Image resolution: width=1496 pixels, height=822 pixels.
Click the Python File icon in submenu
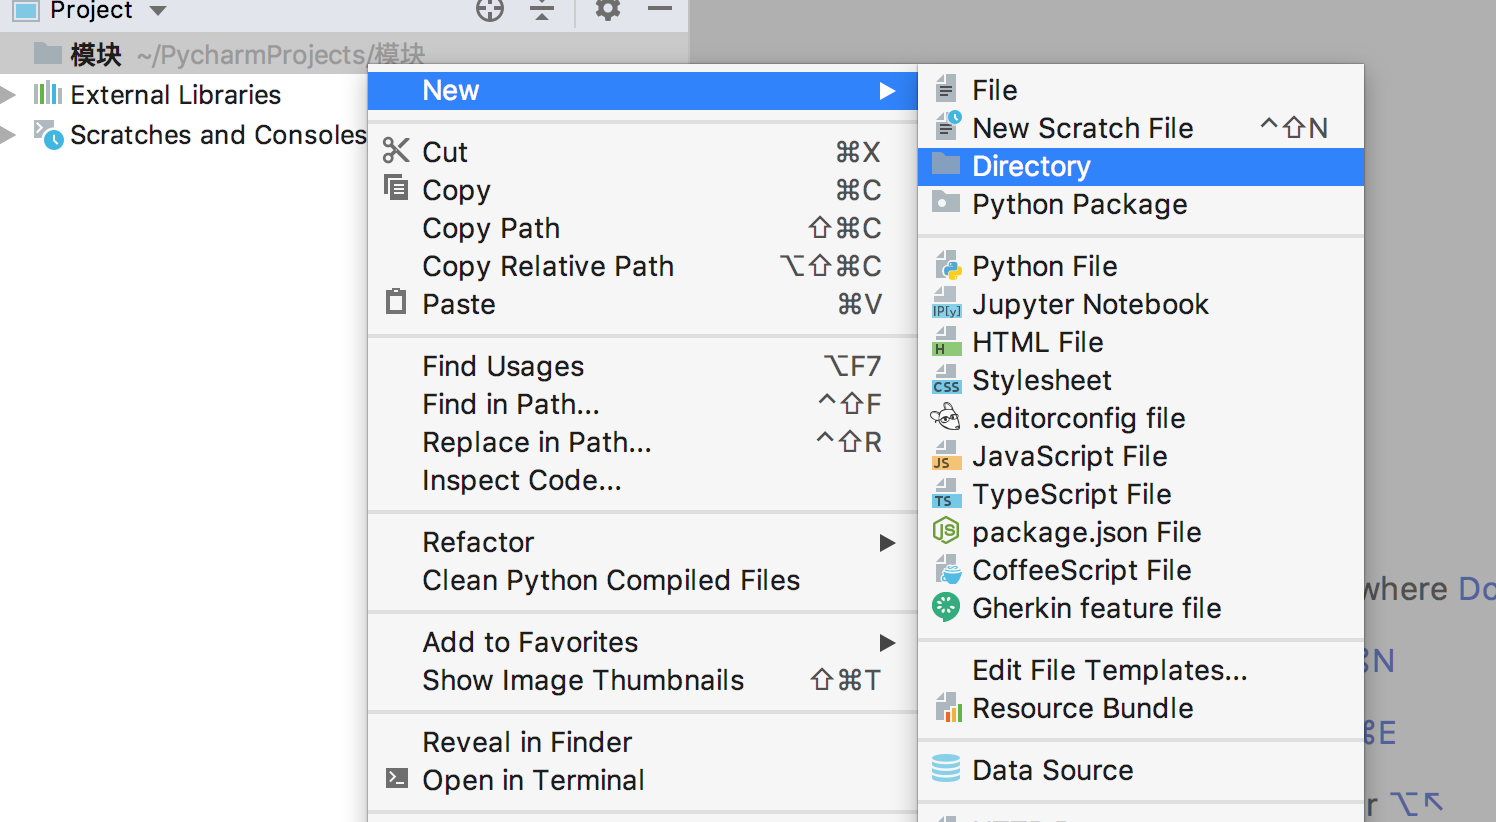coord(946,266)
